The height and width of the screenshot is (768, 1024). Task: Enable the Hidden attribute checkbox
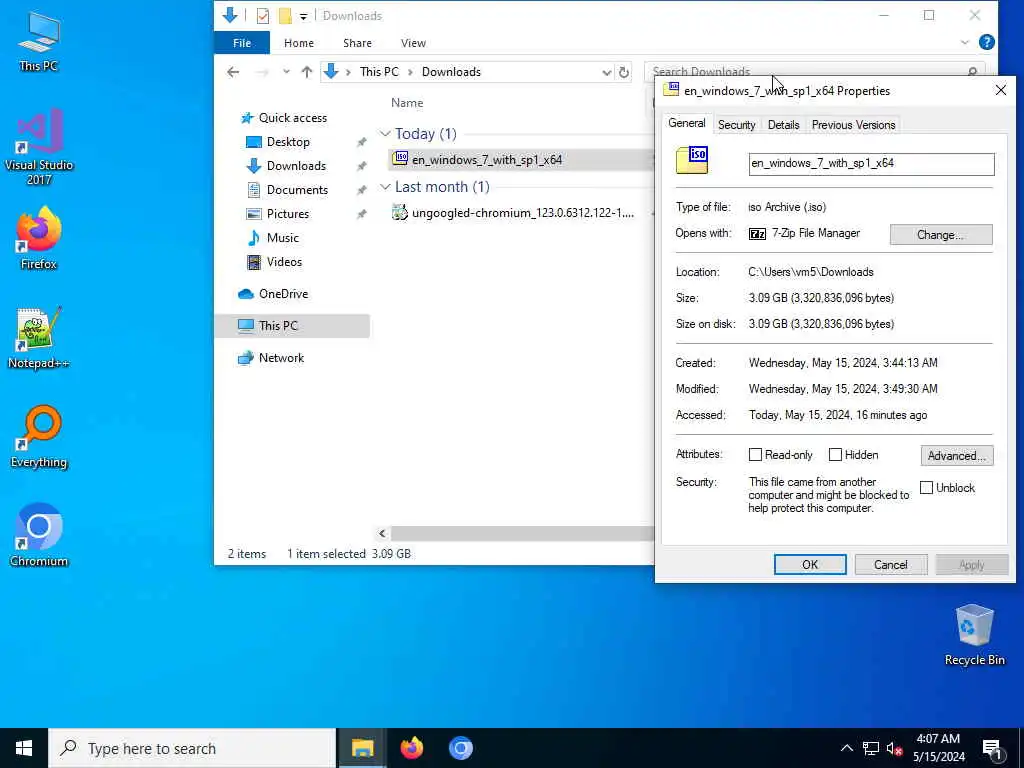pos(835,455)
